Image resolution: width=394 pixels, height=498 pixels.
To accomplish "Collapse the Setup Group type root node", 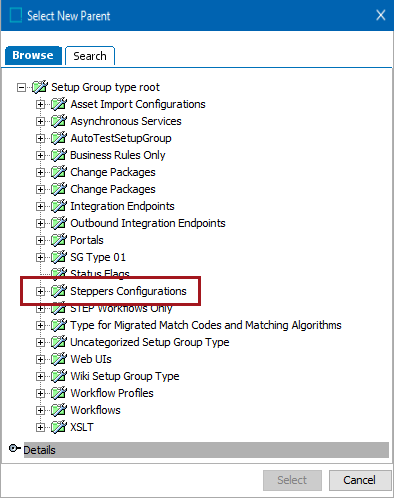I will [21, 88].
